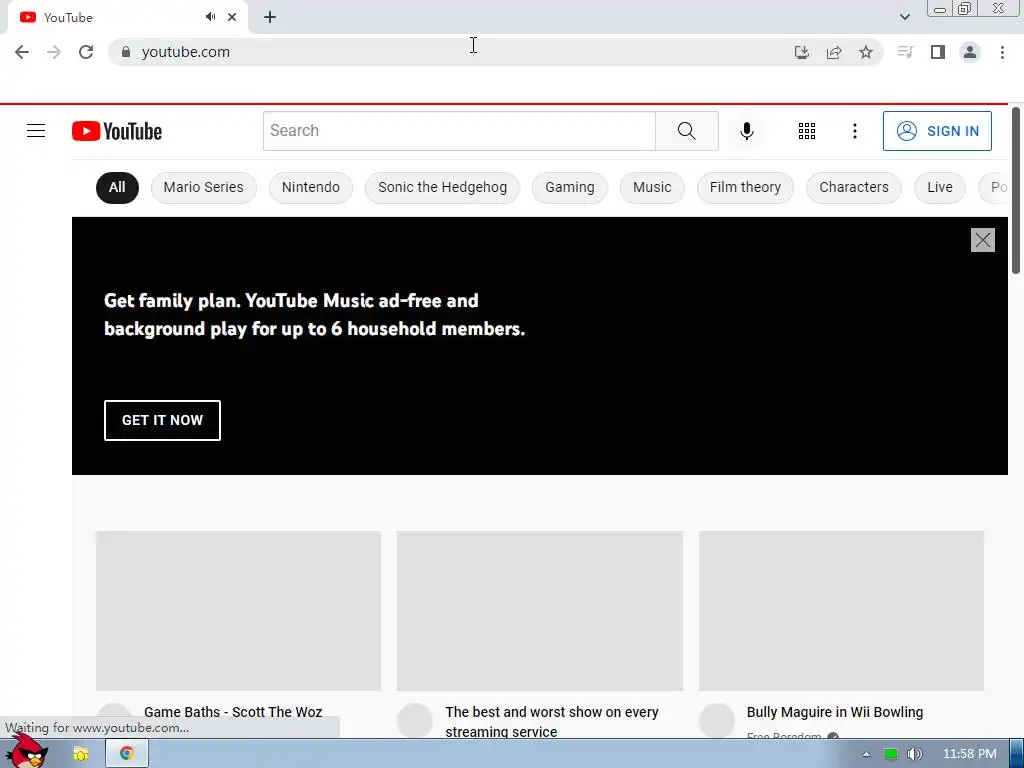
Task: Click the page vertical scrollbar thumb
Action: (1016, 191)
